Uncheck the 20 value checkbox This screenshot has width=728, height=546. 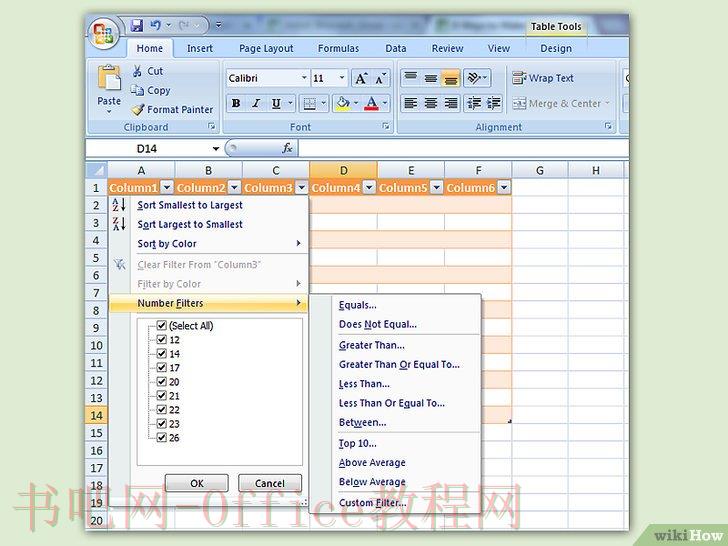pos(162,382)
